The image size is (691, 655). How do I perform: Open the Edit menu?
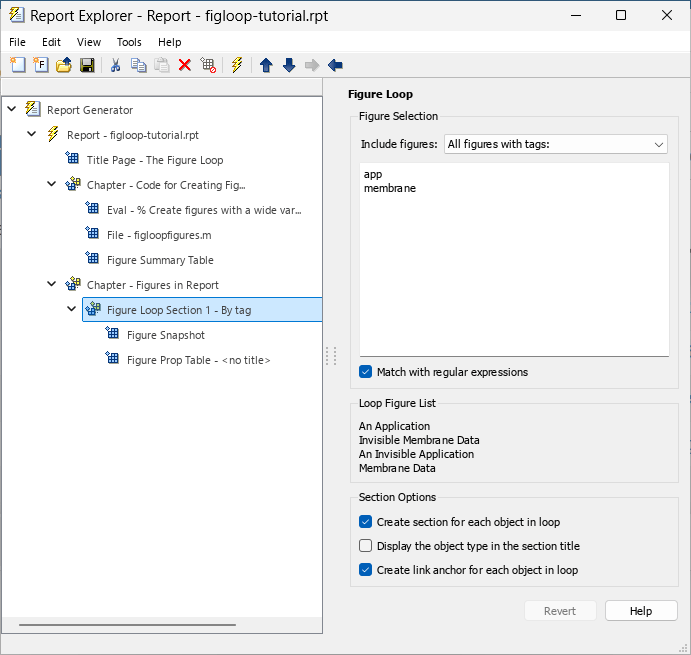52,42
